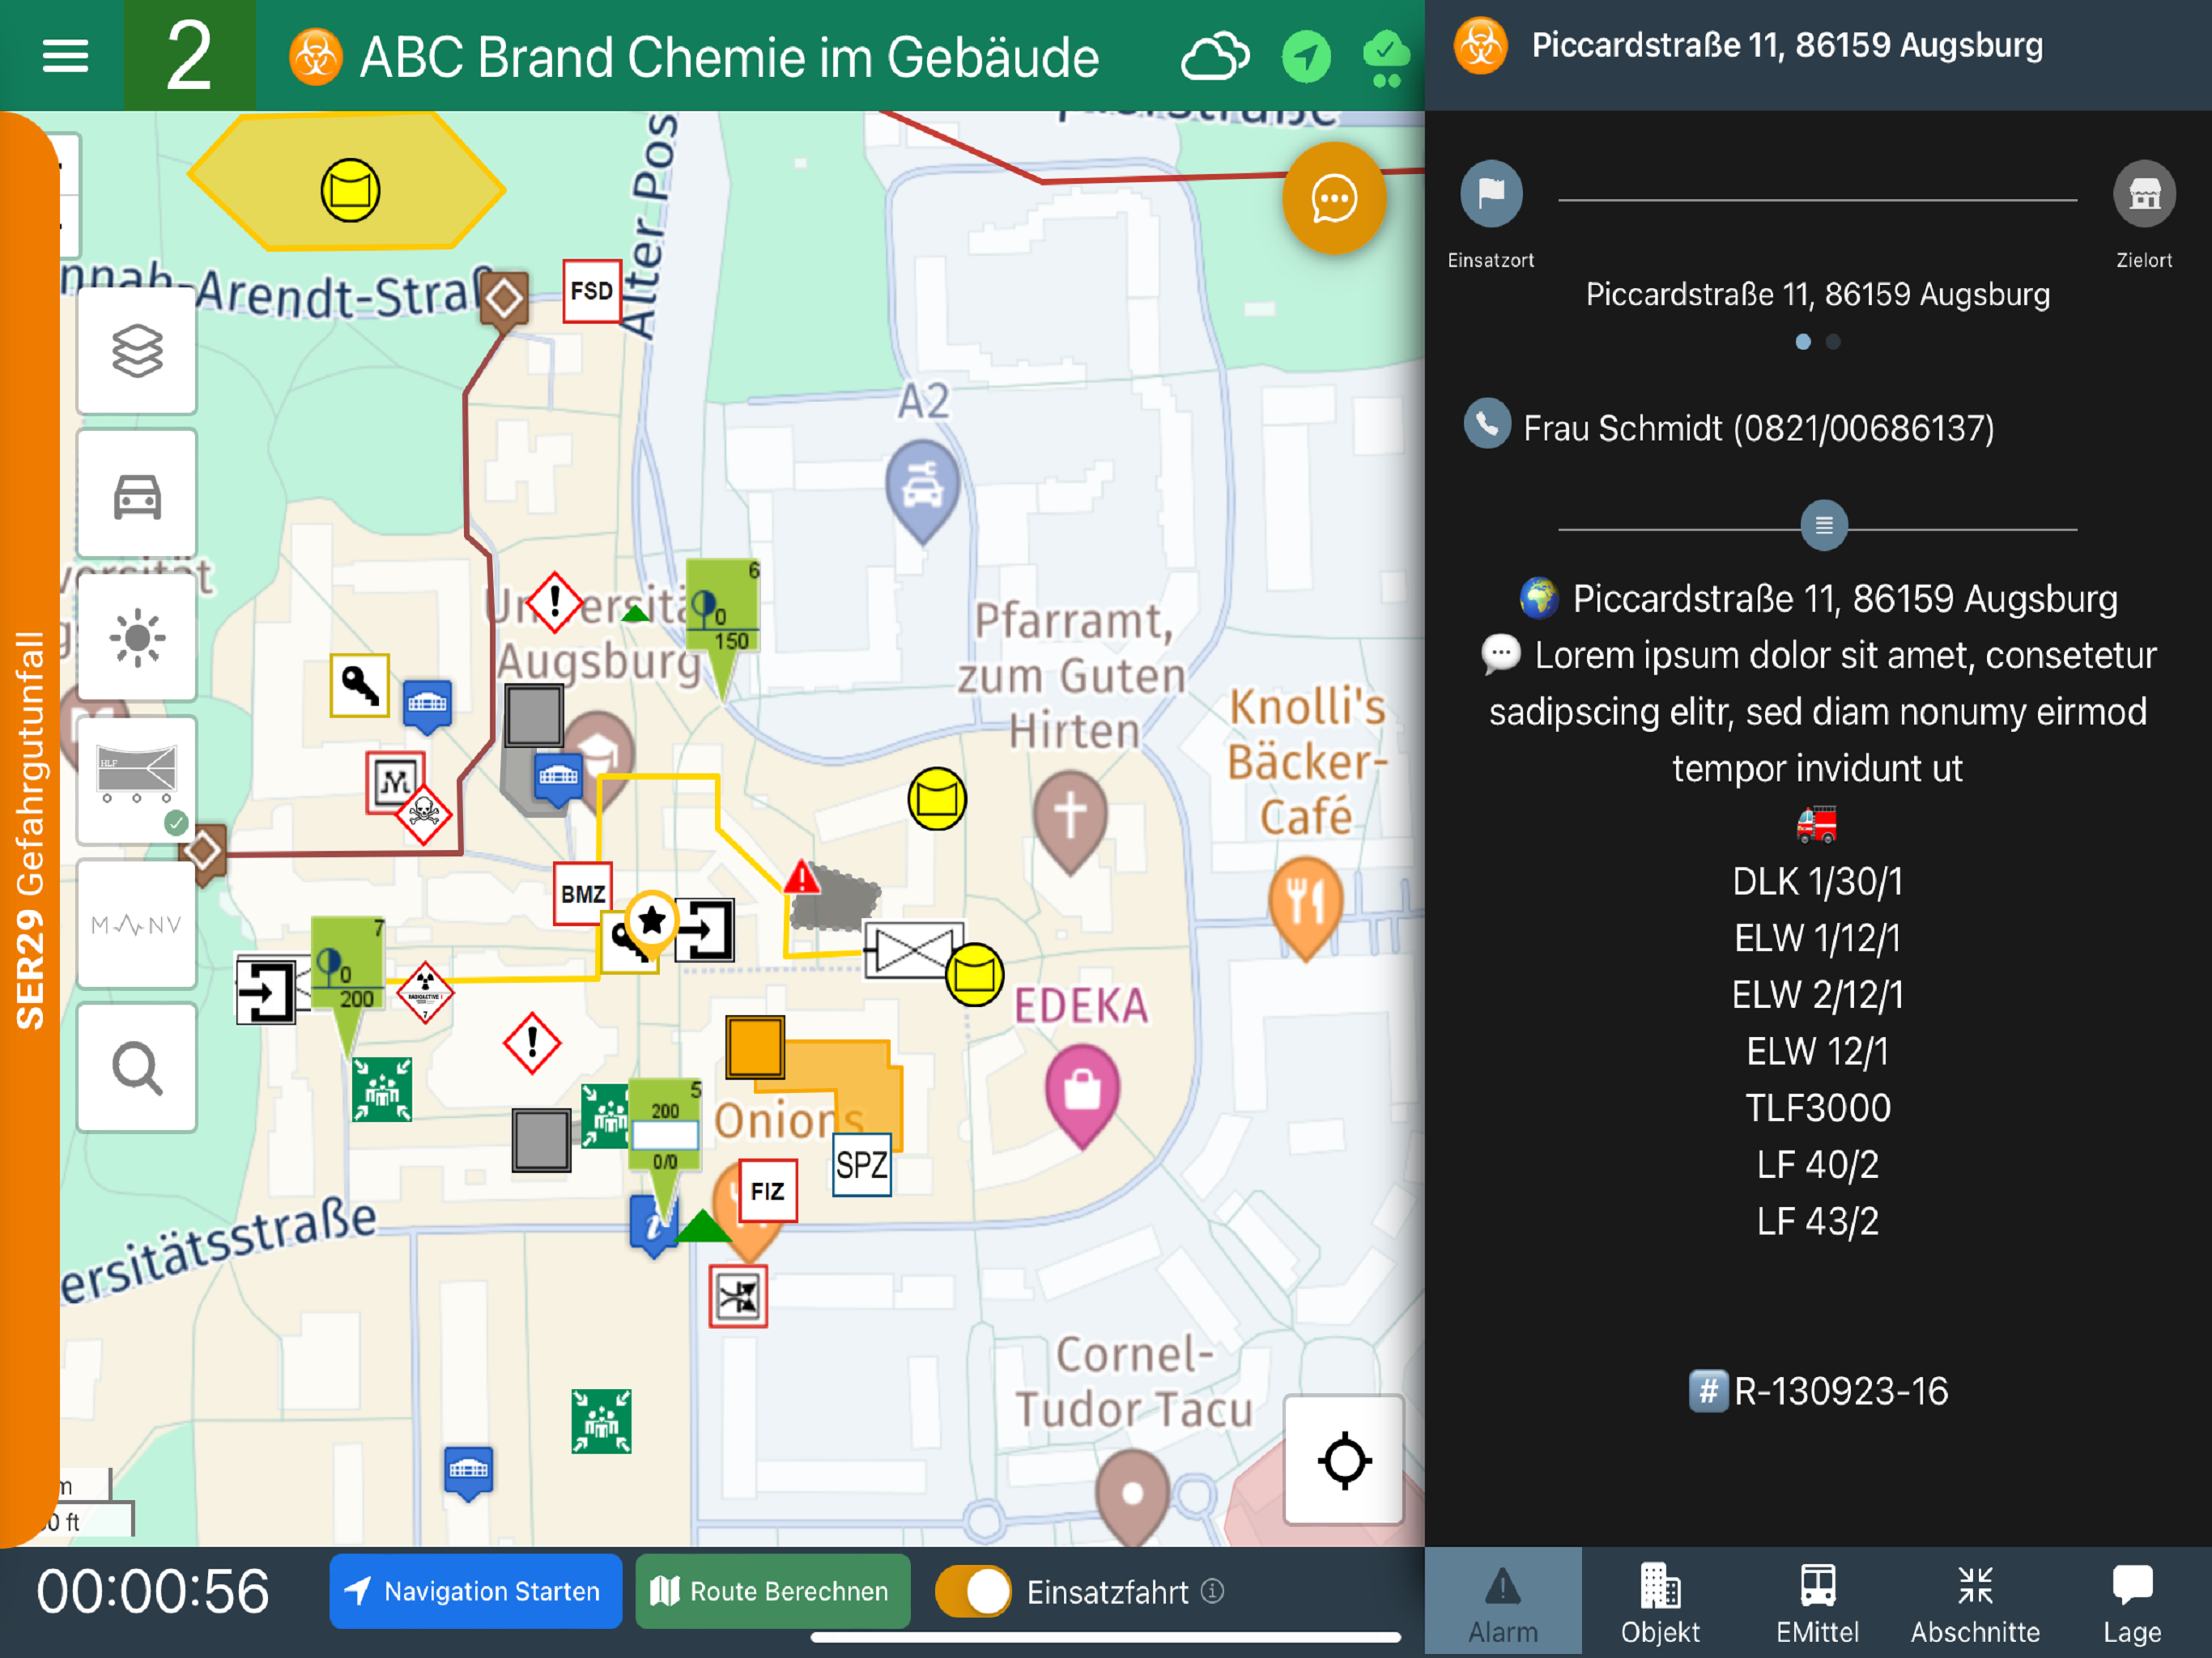The image size is (2212, 1658).
Task: Show vehicles with the car icon
Action: (x=137, y=495)
